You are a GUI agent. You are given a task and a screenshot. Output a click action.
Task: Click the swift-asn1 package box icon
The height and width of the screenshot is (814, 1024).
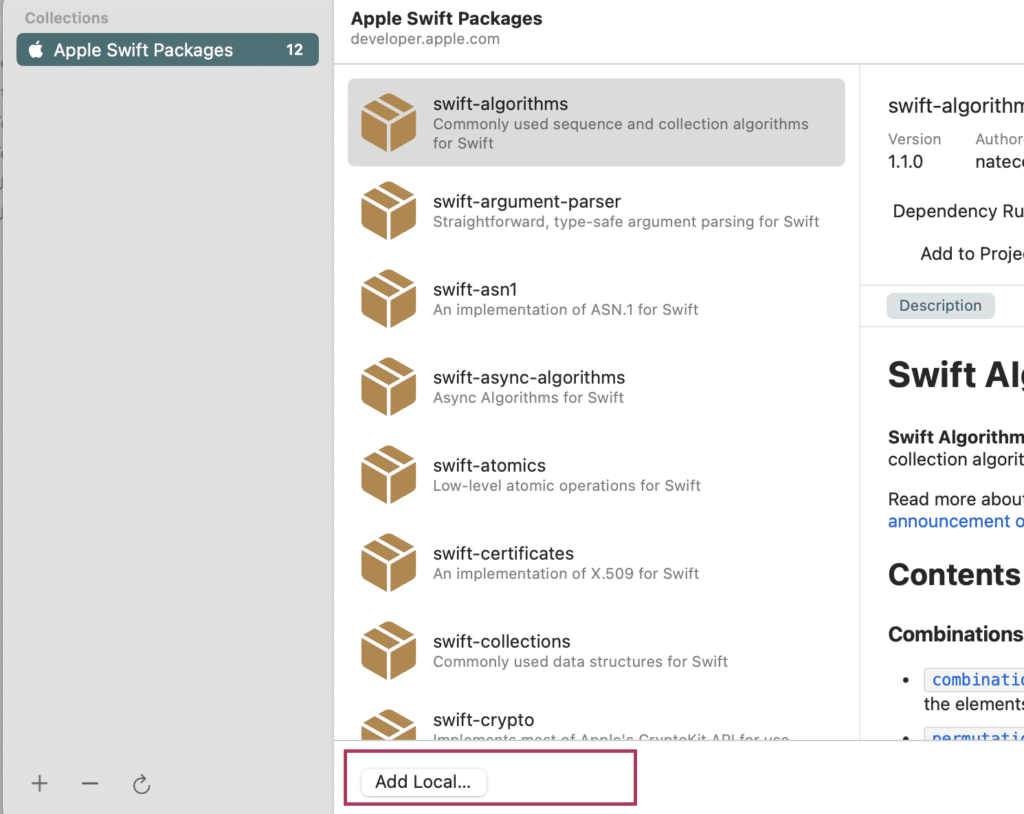388,298
